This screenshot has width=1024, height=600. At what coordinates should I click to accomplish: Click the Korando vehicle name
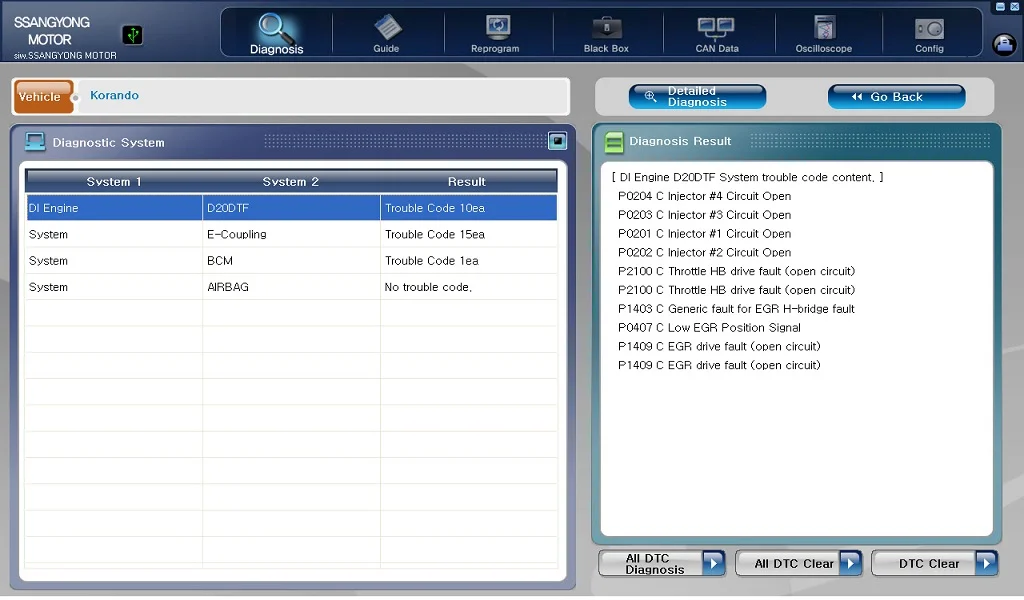coord(114,95)
